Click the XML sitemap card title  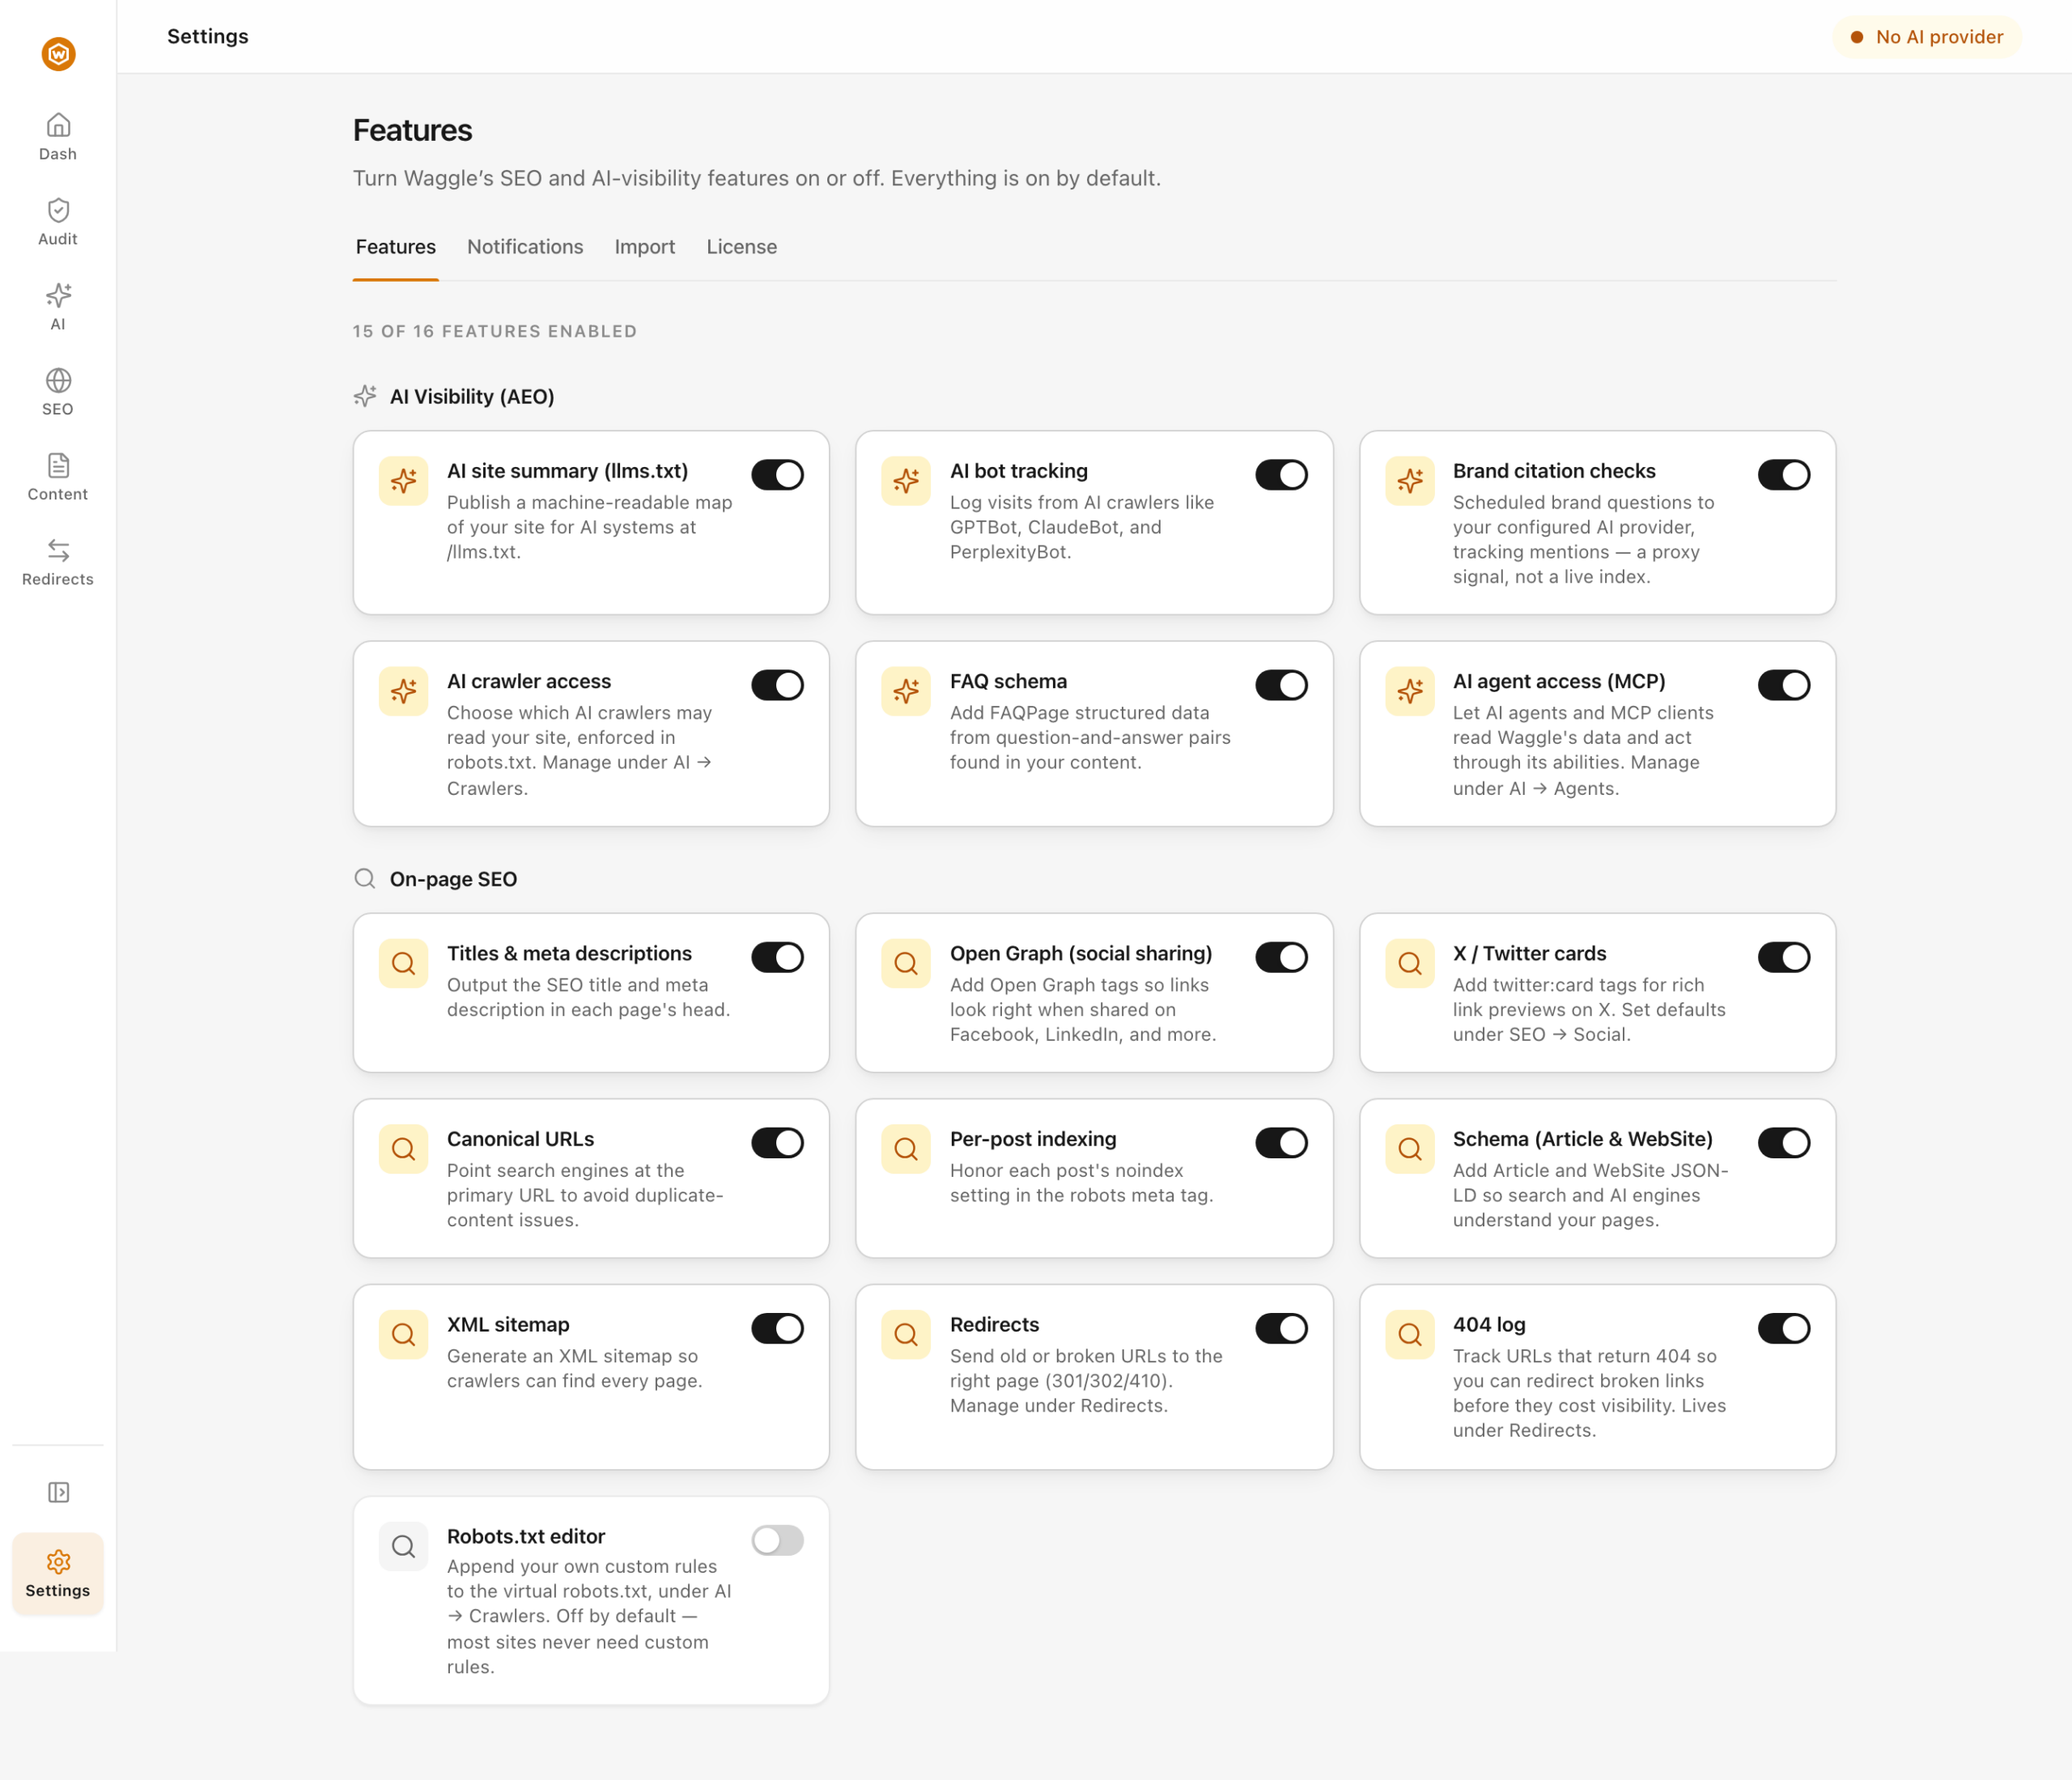coord(508,1325)
